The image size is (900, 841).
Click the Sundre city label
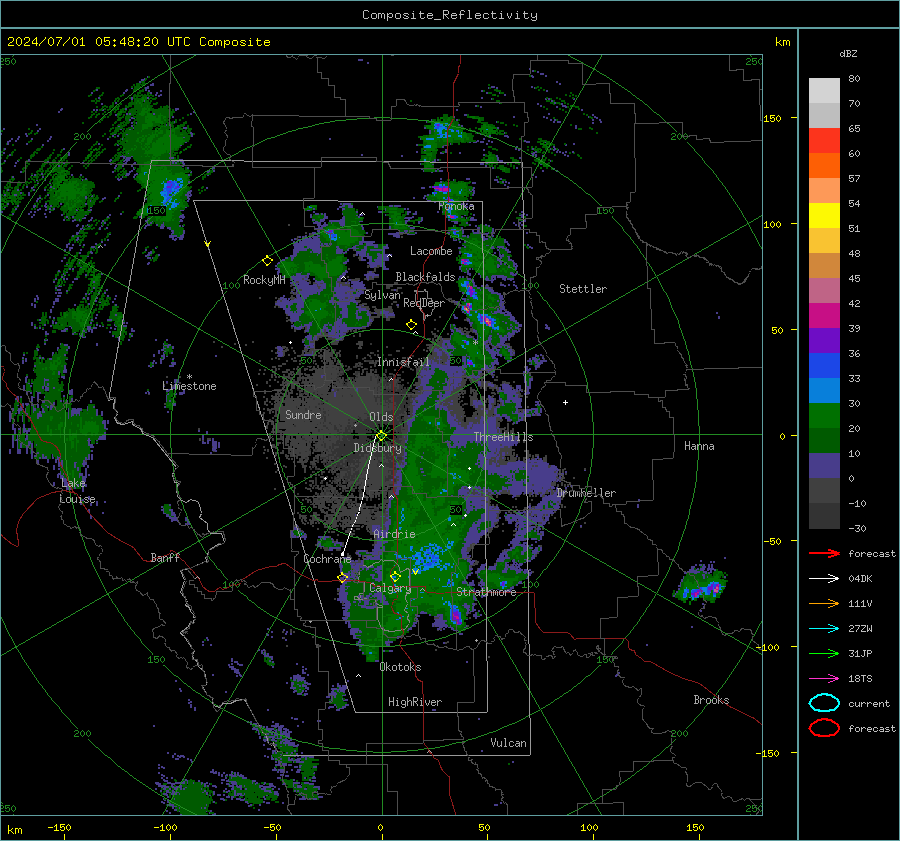[303, 415]
